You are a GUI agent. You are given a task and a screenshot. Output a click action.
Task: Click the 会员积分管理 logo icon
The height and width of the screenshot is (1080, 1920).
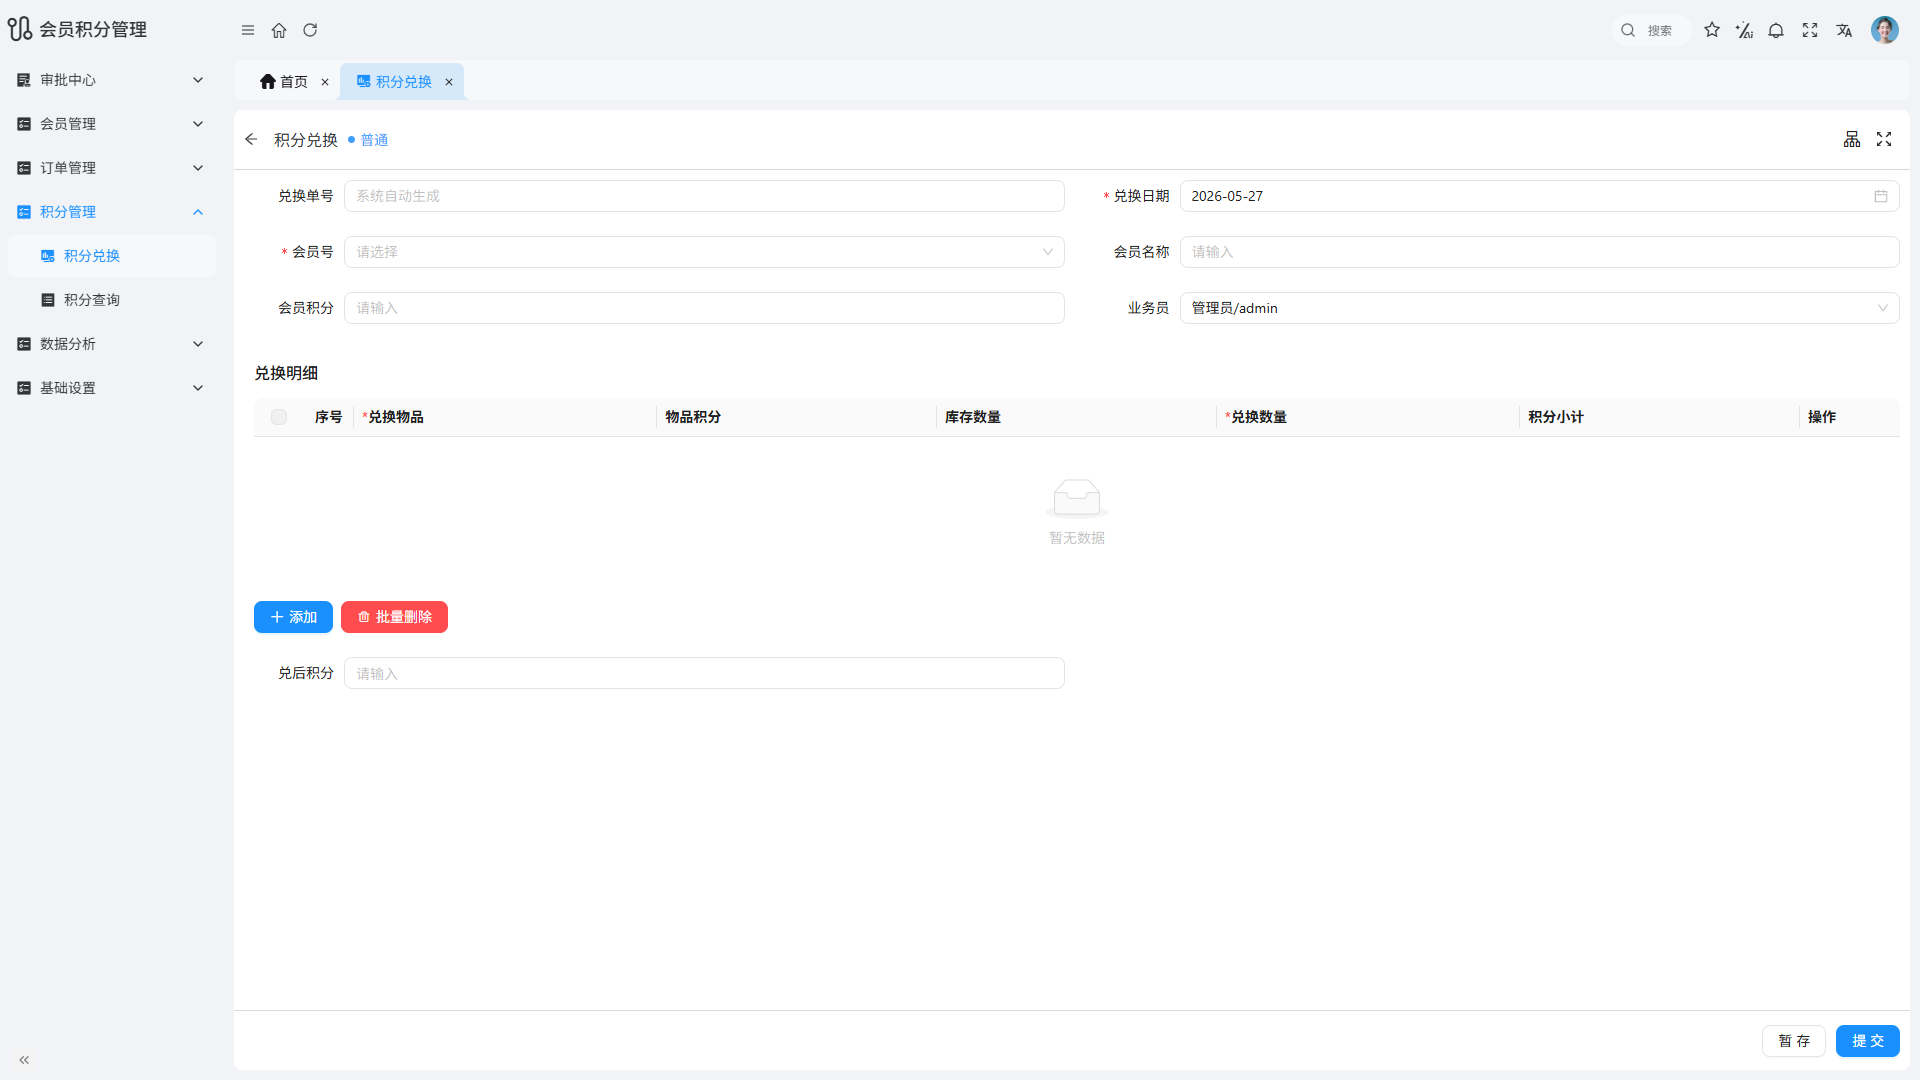(20, 29)
